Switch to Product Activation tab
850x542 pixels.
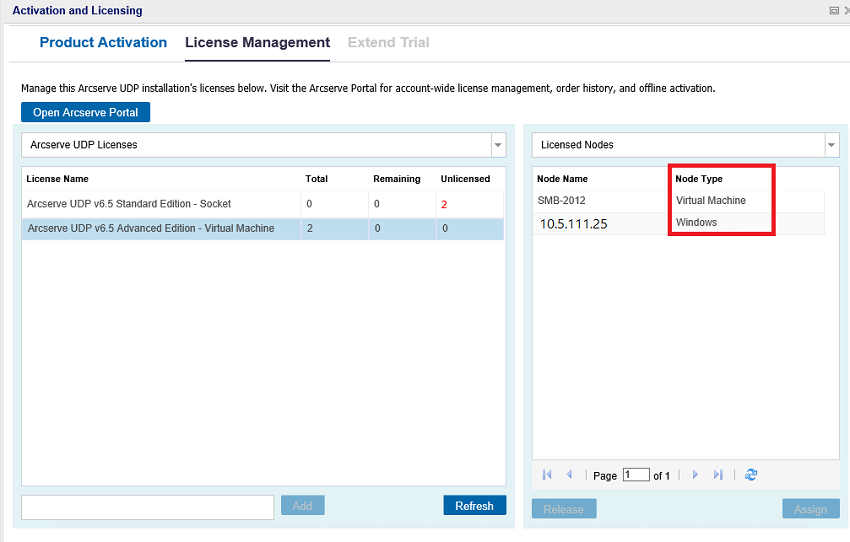click(103, 42)
